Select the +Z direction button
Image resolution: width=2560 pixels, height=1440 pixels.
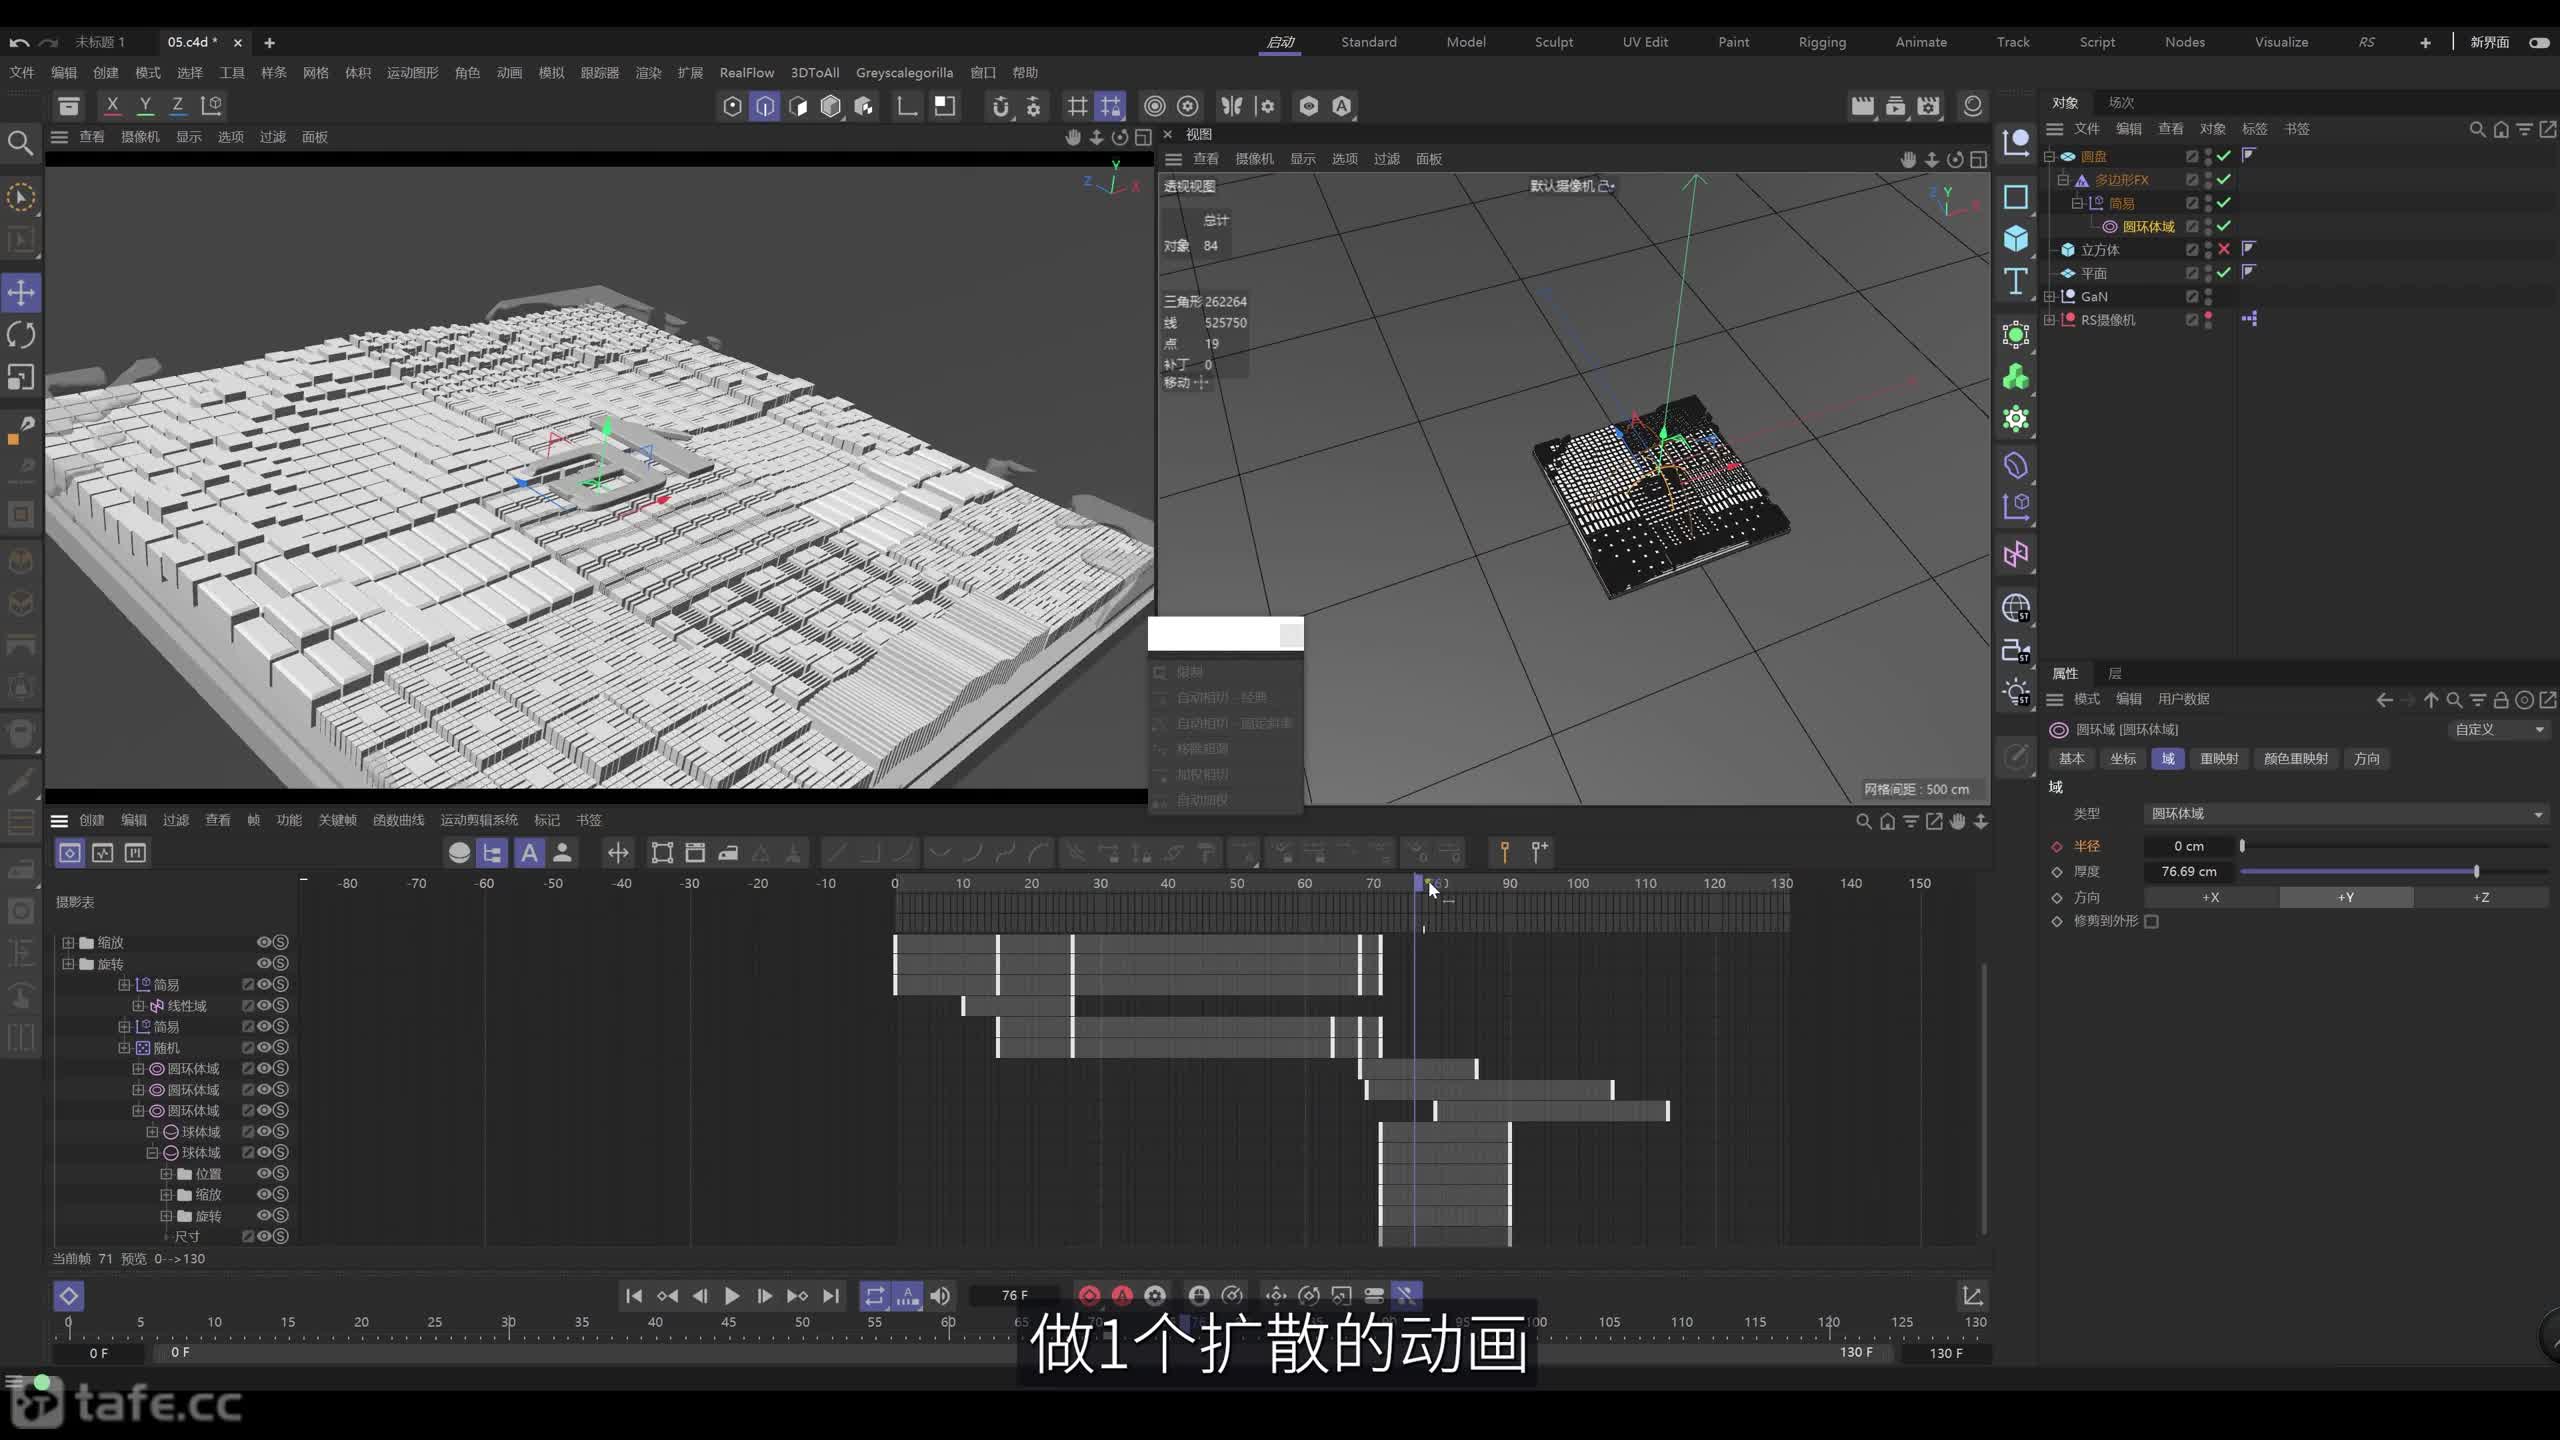coord(2481,897)
